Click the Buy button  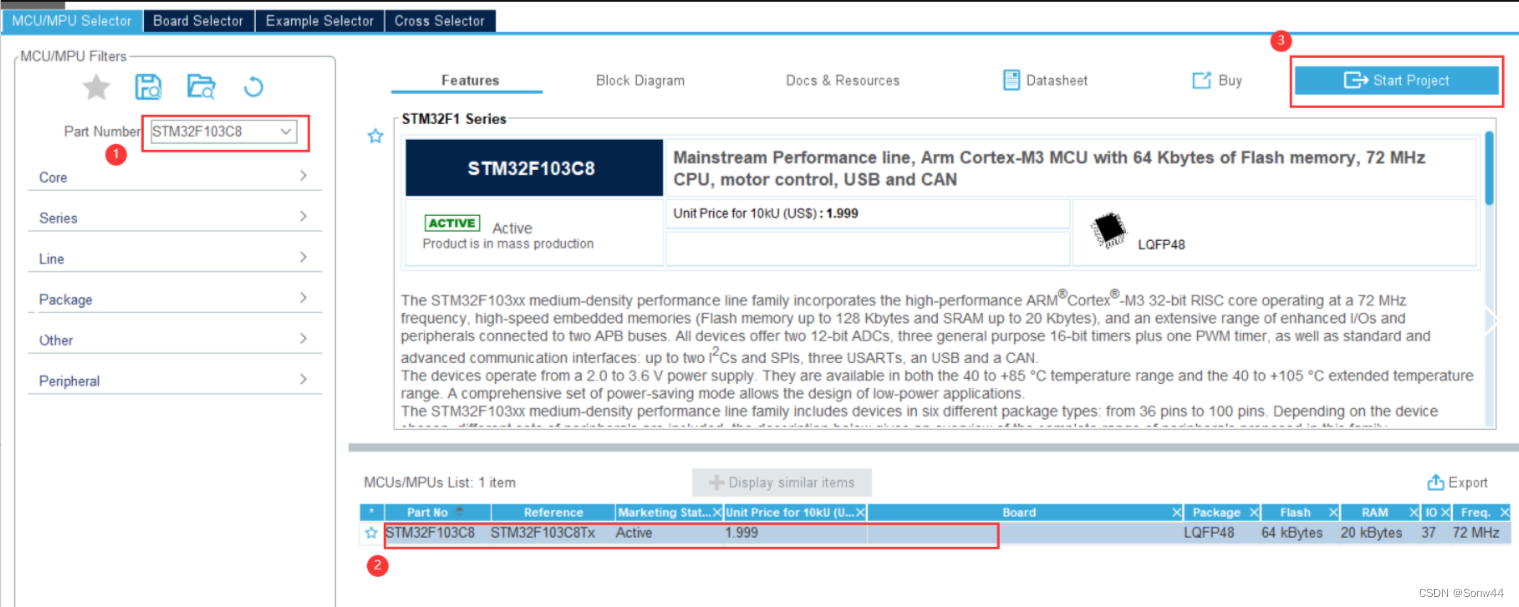coord(1217,80)
